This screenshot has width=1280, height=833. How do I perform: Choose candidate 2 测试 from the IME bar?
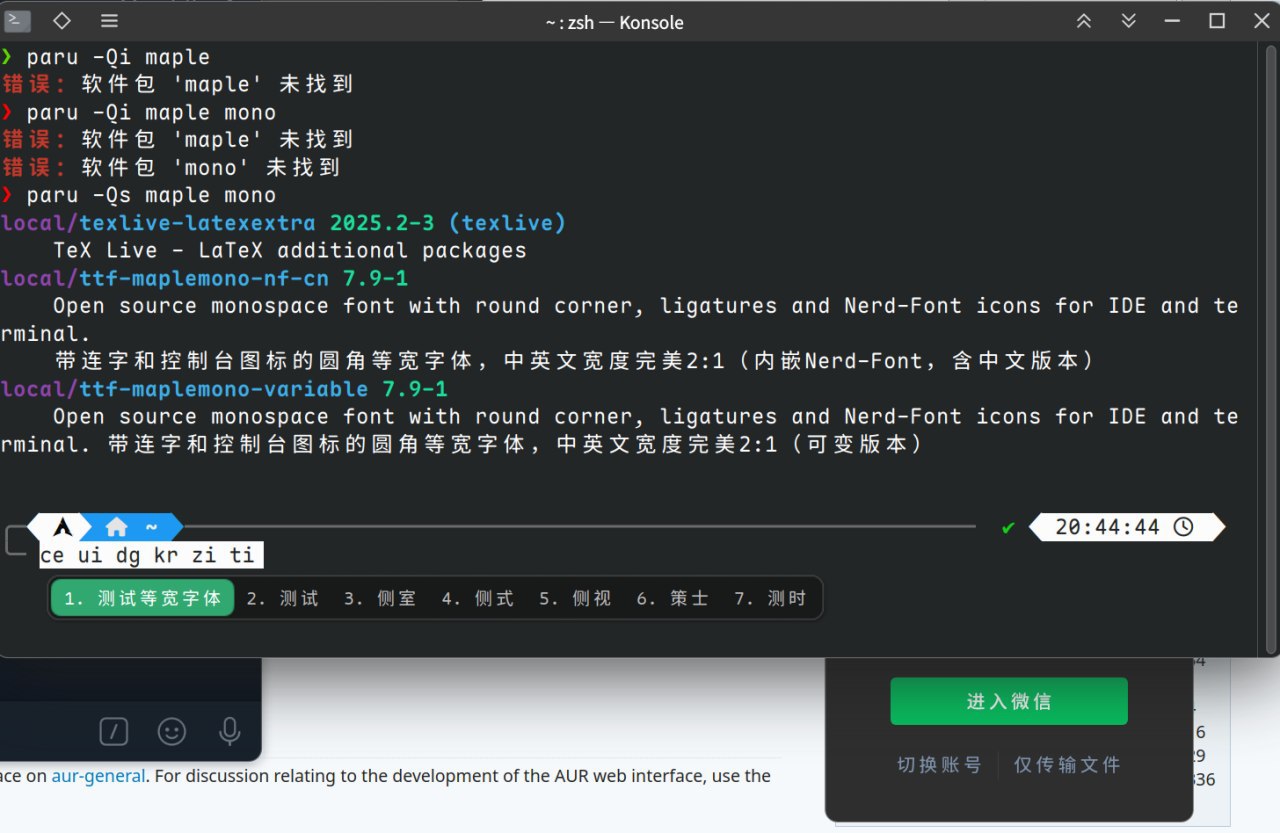click(x=283, y=597)
